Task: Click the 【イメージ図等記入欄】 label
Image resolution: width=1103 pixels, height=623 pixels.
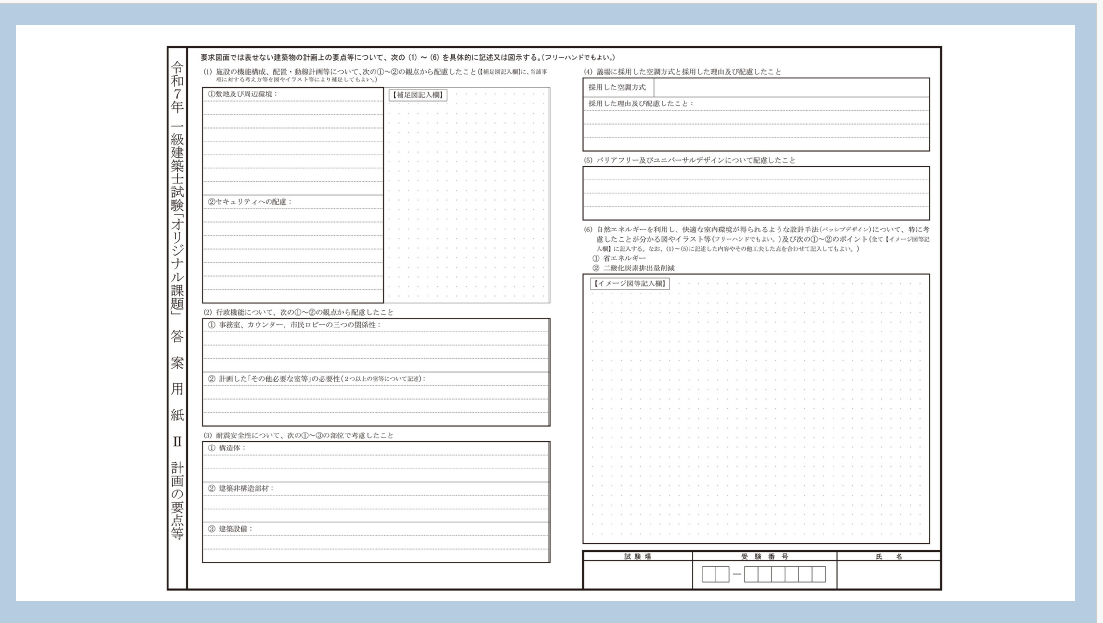Action: [x=630, y=283]
